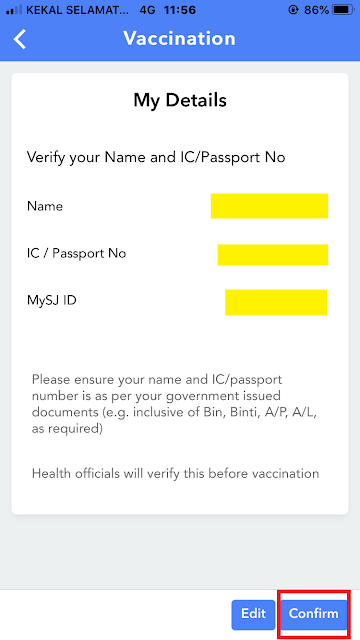Tap the Vaccination page title
360x640 pixels.
point(180,38)
